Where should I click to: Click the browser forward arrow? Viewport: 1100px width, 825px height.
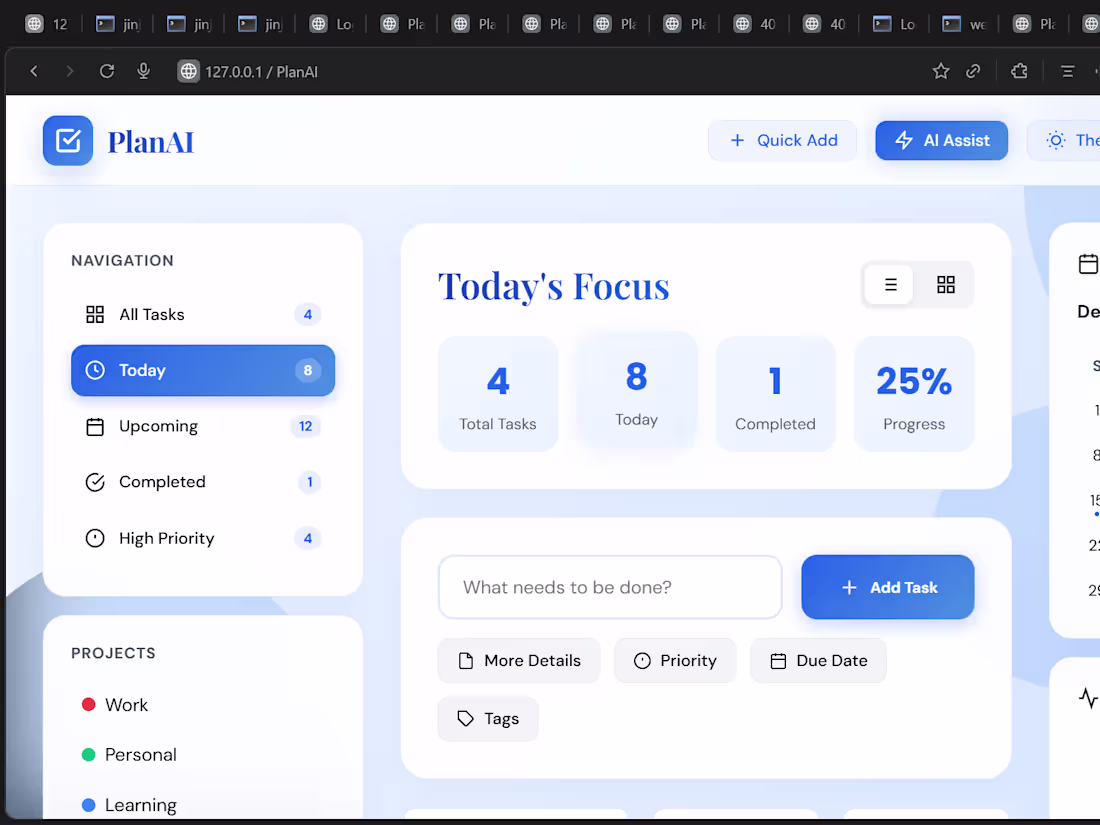pos(69,71)
